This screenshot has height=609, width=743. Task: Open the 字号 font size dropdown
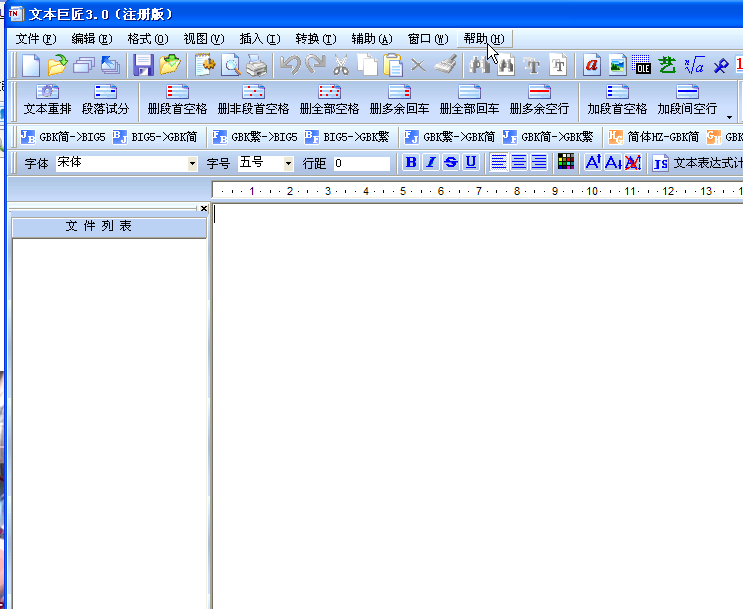[288, 164]
